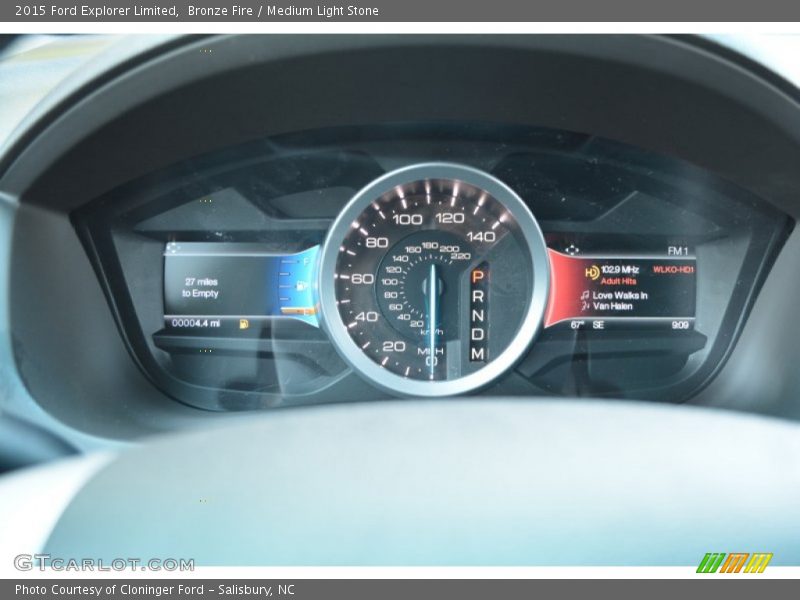This screenshot has width=800, height=600.
Task: Select the fuel pump icon near the odometer
Action: click(243, 322)
